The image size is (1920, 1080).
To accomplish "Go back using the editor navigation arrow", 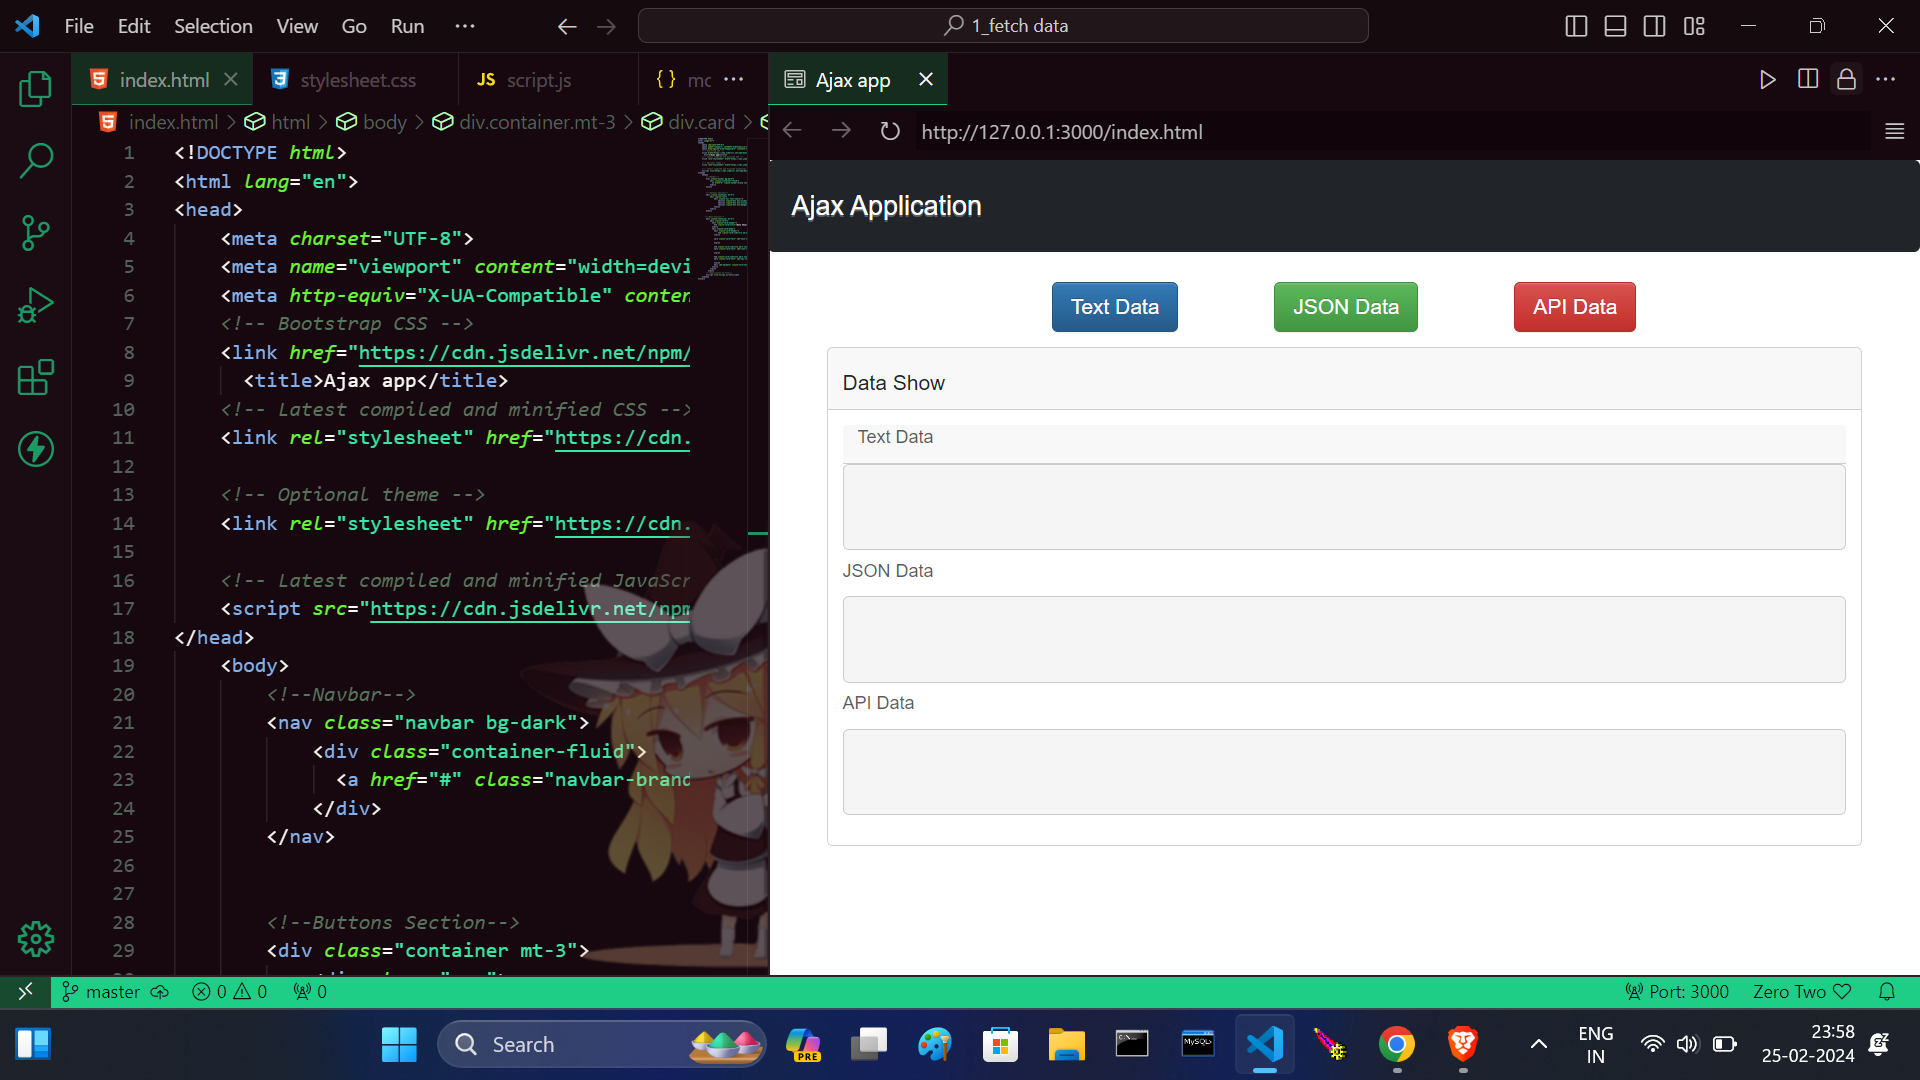I will (x=567, y=26).
